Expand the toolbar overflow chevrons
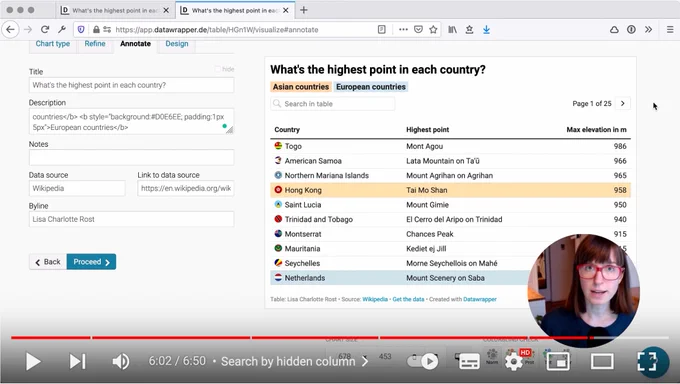This screenshot has width=680, height=384. tap(648, 30)
